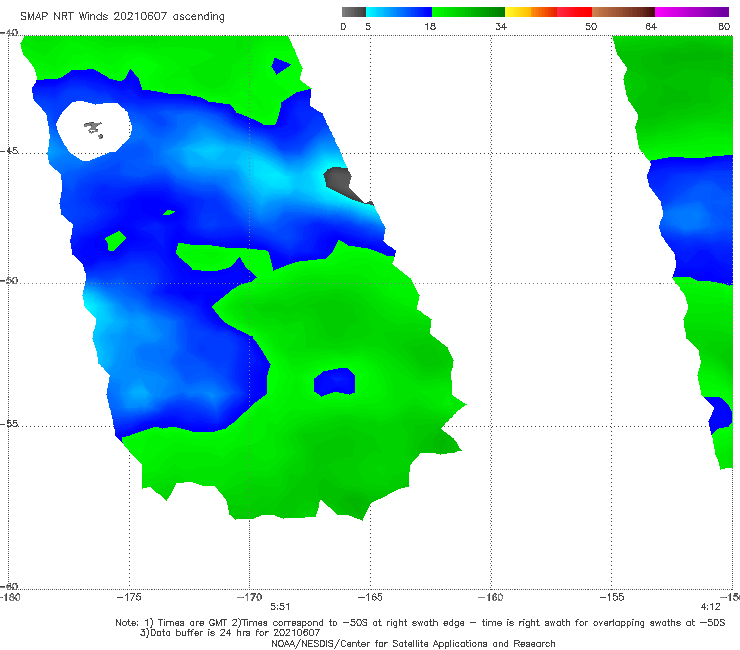The image size is (740, 650).
Task: Click the latitude label '-50'
Action: [9, 281]
